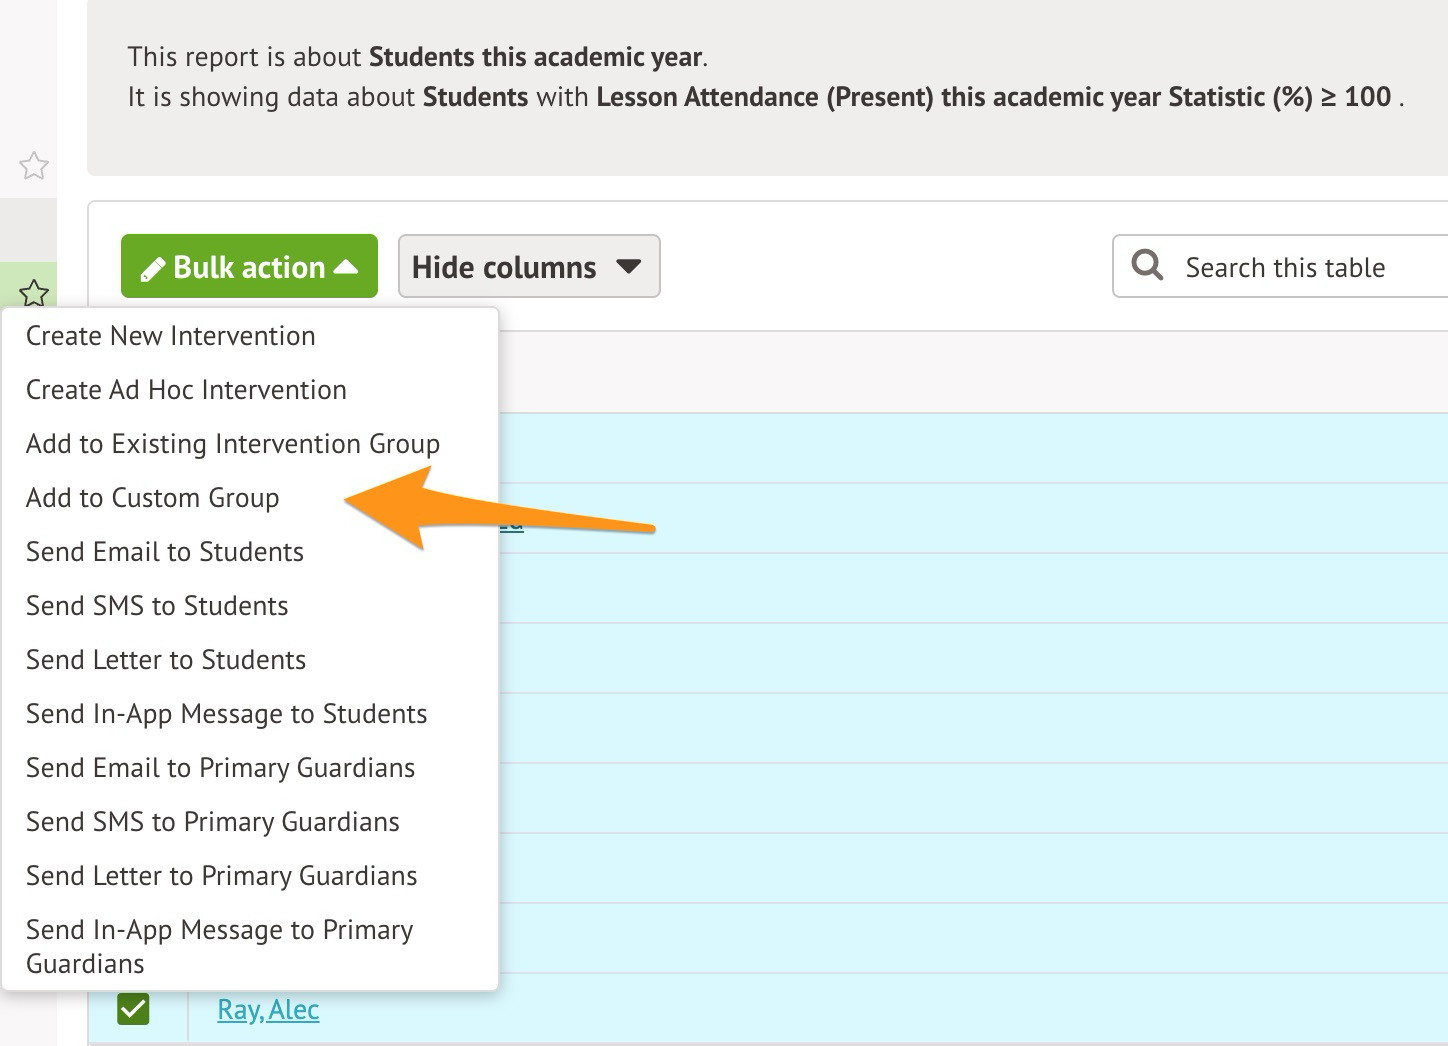The image size is (1448, 1046).
Task: Select Send Email to Primary Guardians
Action: (x=221, y=768)
